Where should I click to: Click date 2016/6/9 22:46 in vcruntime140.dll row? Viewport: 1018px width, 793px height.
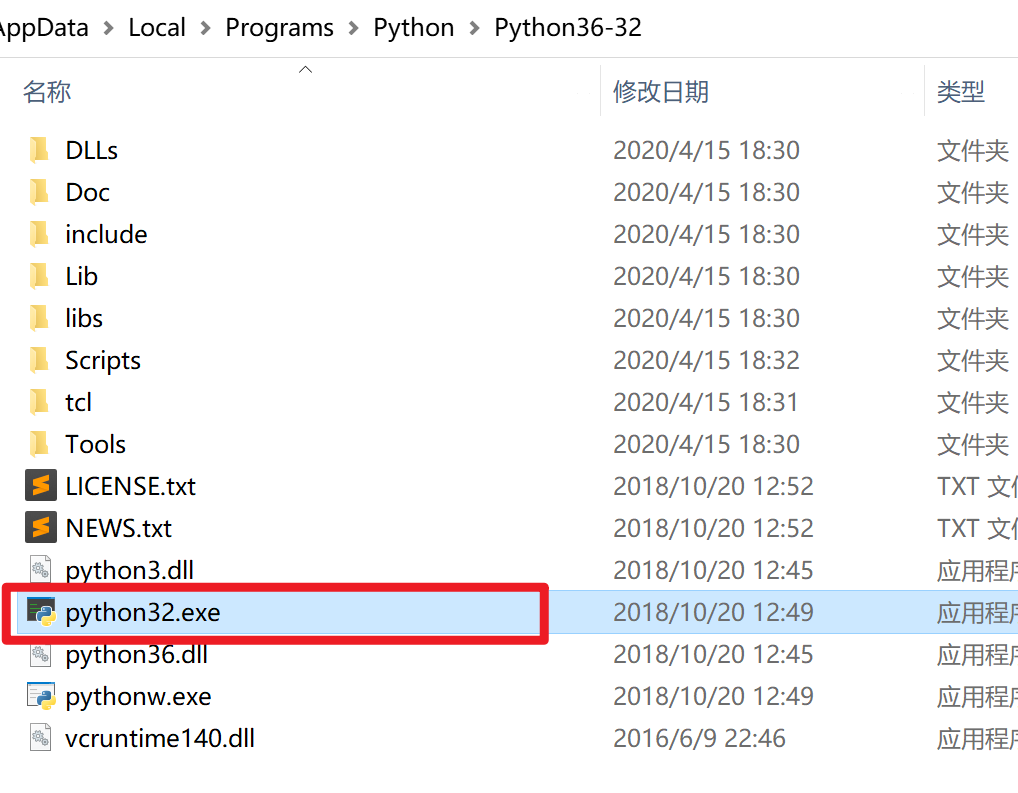(x=699, y=738)
